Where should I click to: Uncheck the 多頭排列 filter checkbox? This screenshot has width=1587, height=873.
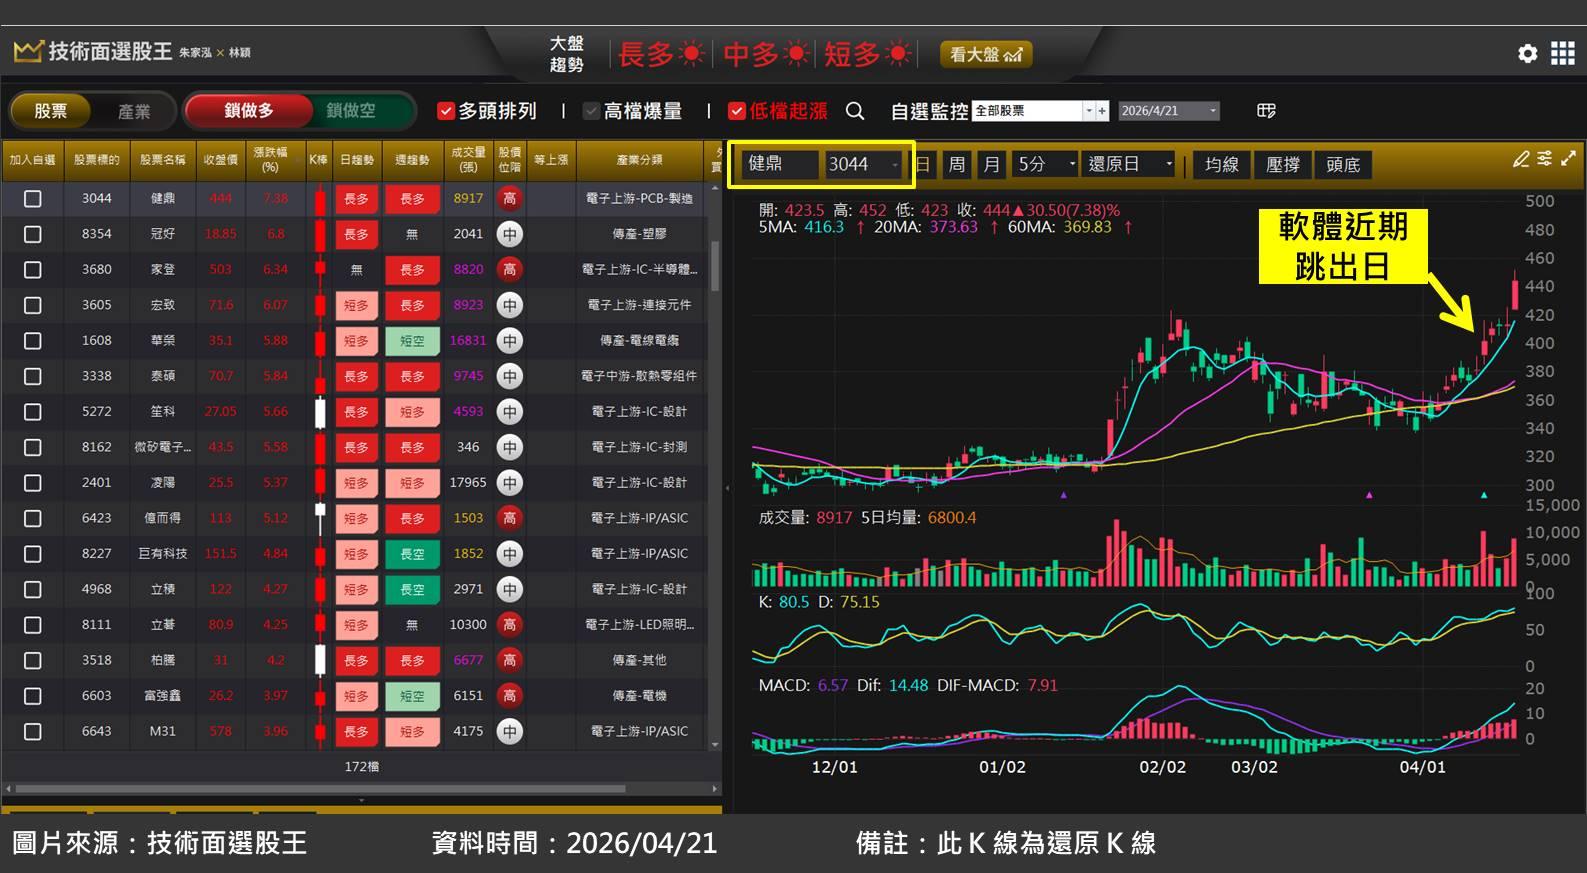(446, 111)
